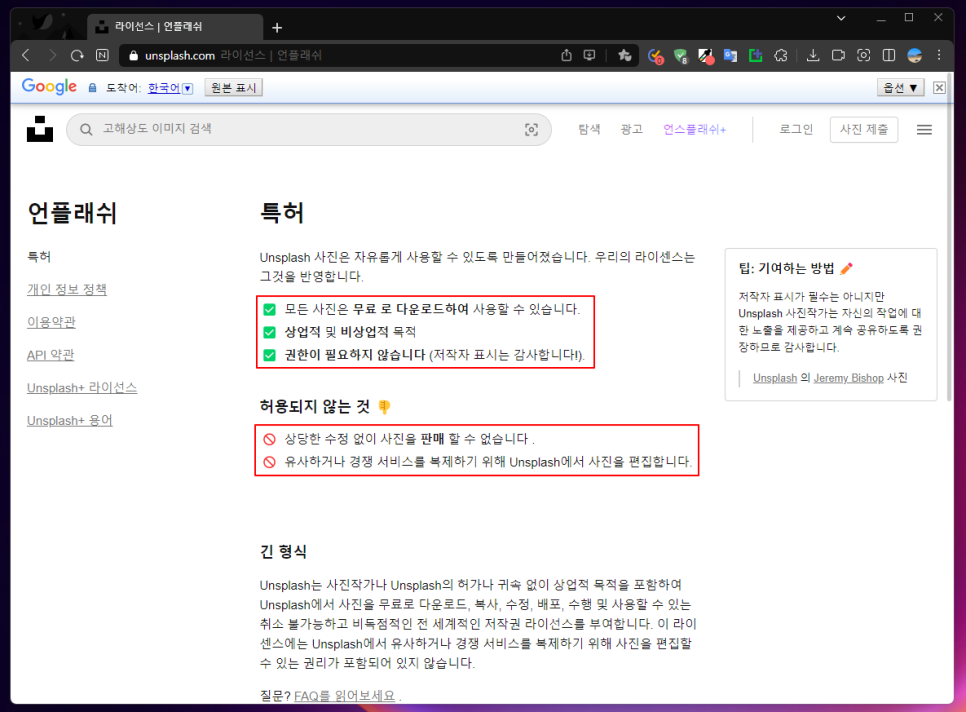
Task: Click the 사진 제출 button
Action: click(x=864, y=129)
